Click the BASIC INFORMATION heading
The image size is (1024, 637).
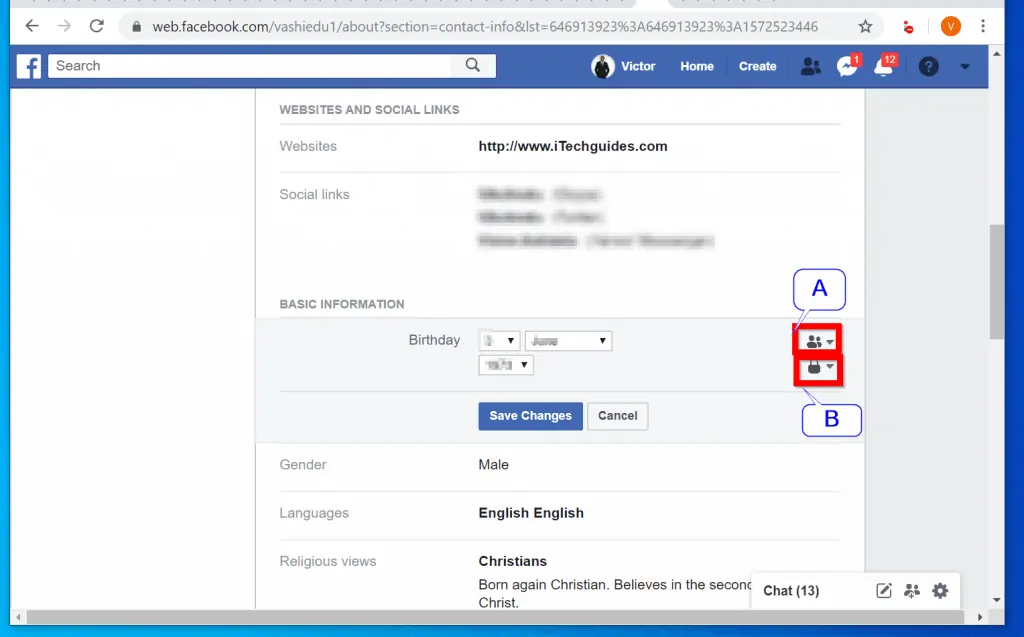[342, 304]
